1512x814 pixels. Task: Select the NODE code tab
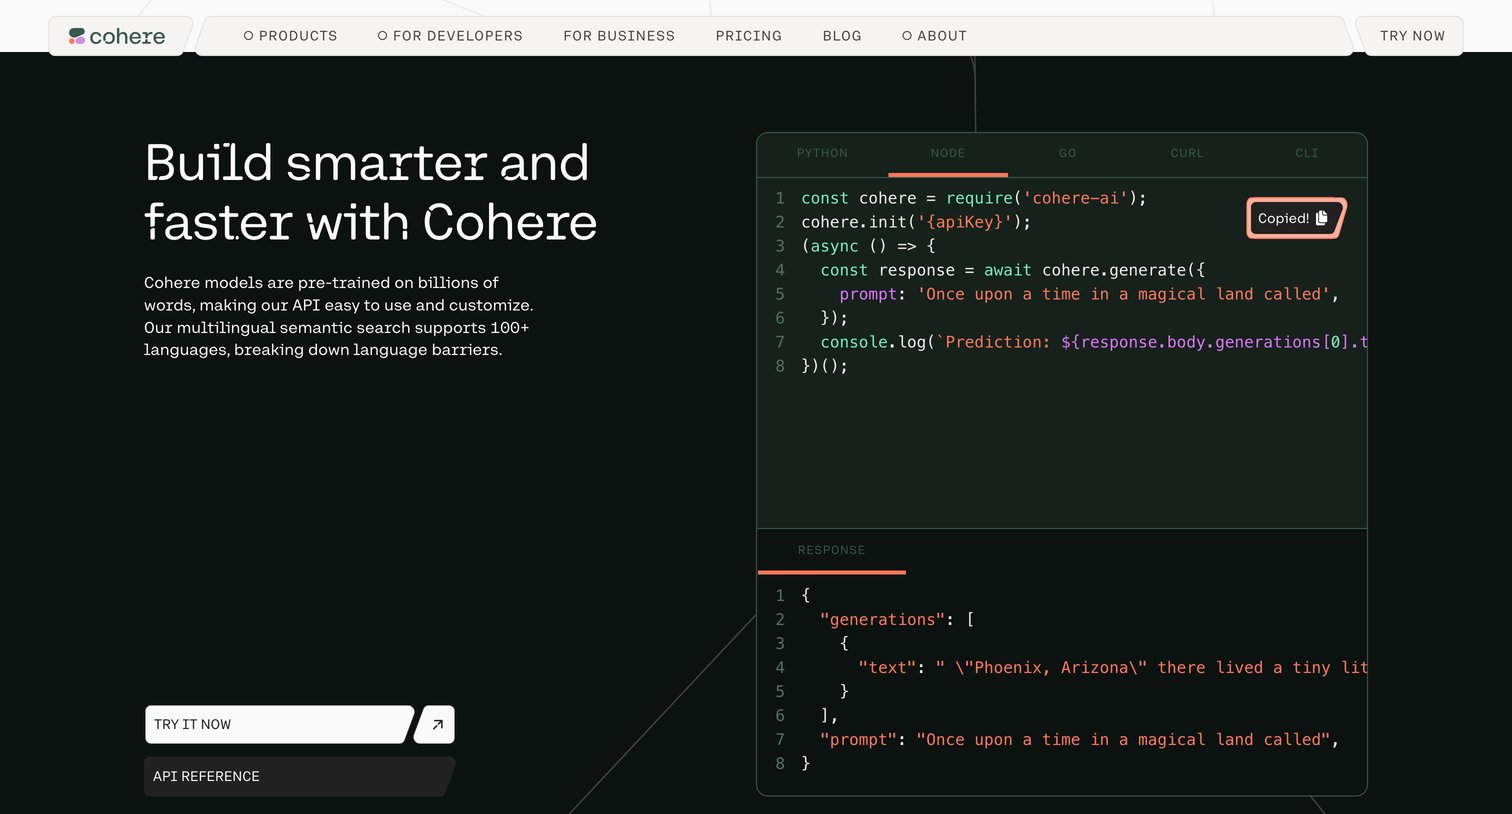(x=948, y=153)
